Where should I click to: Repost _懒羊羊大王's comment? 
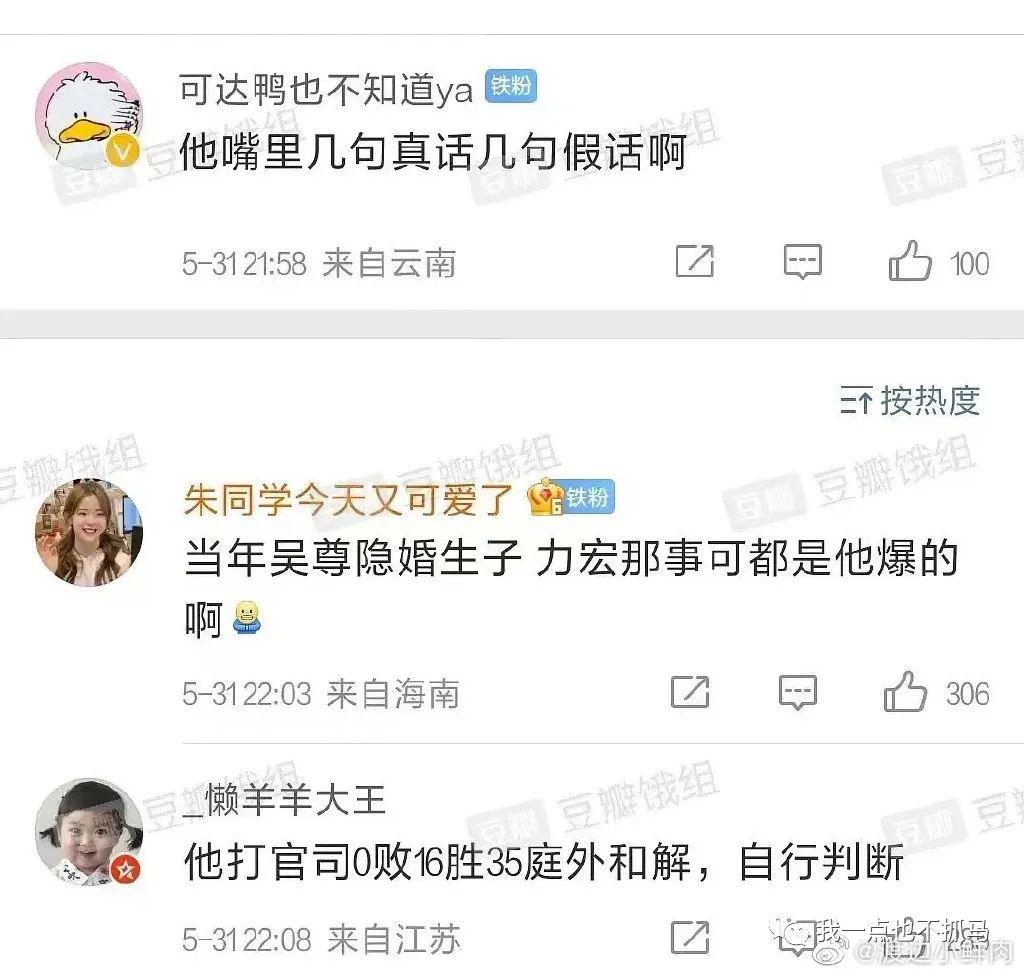(x=690, y=938)
